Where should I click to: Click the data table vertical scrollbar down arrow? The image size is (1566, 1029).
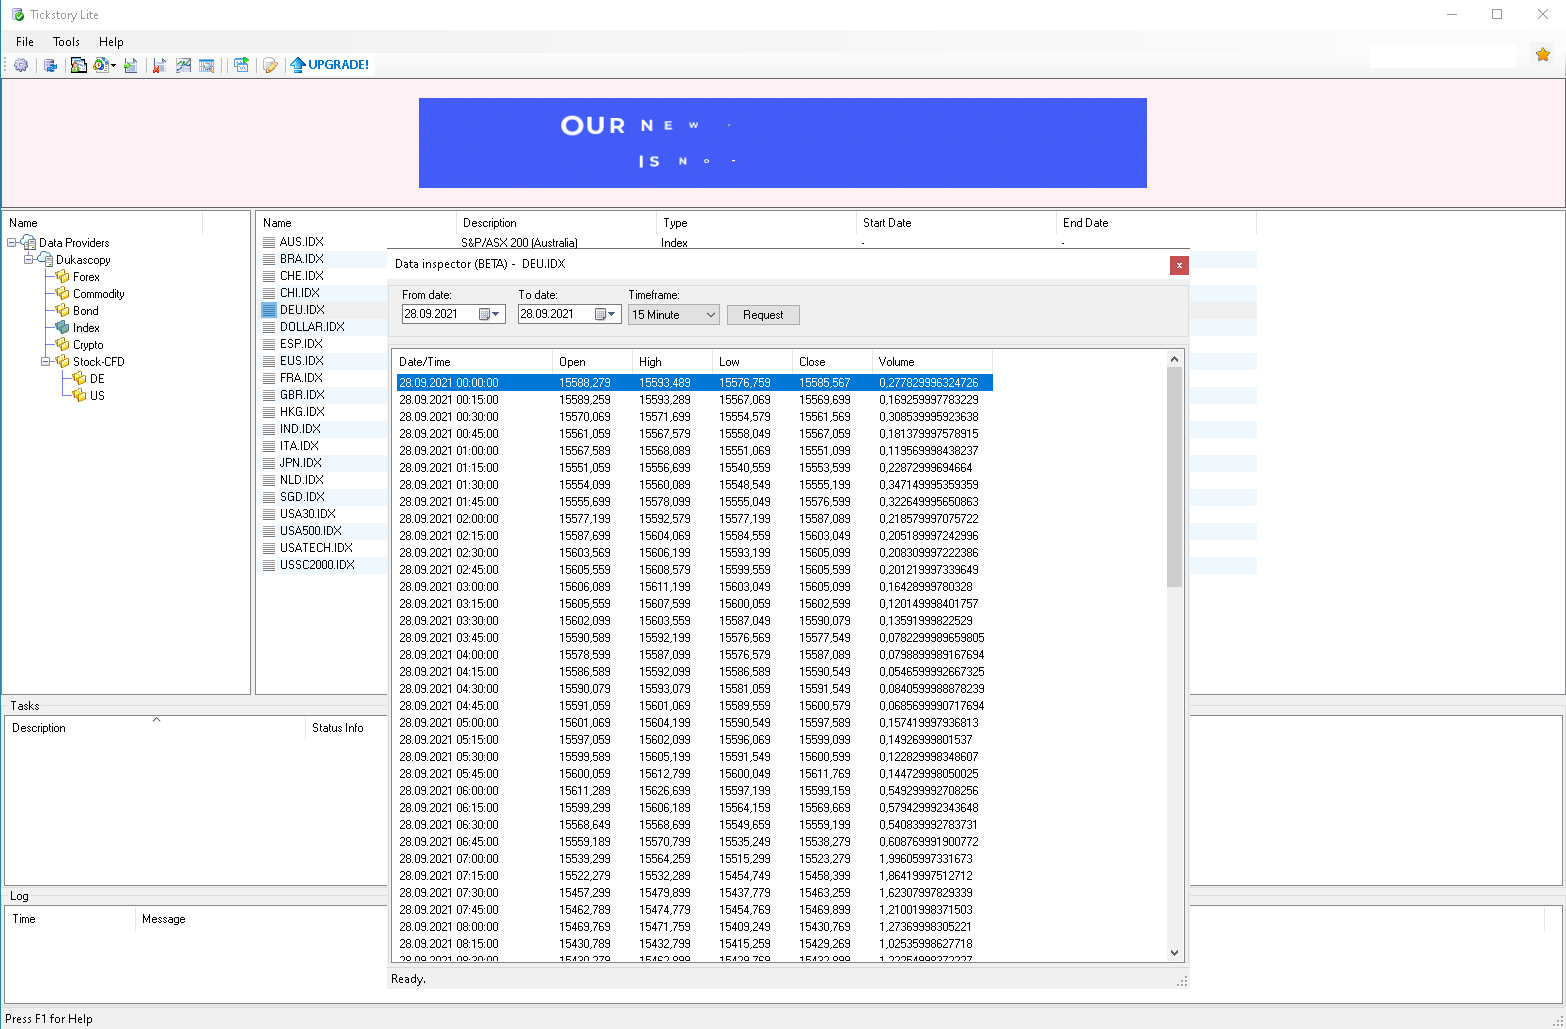click(x=1174, y=953)
